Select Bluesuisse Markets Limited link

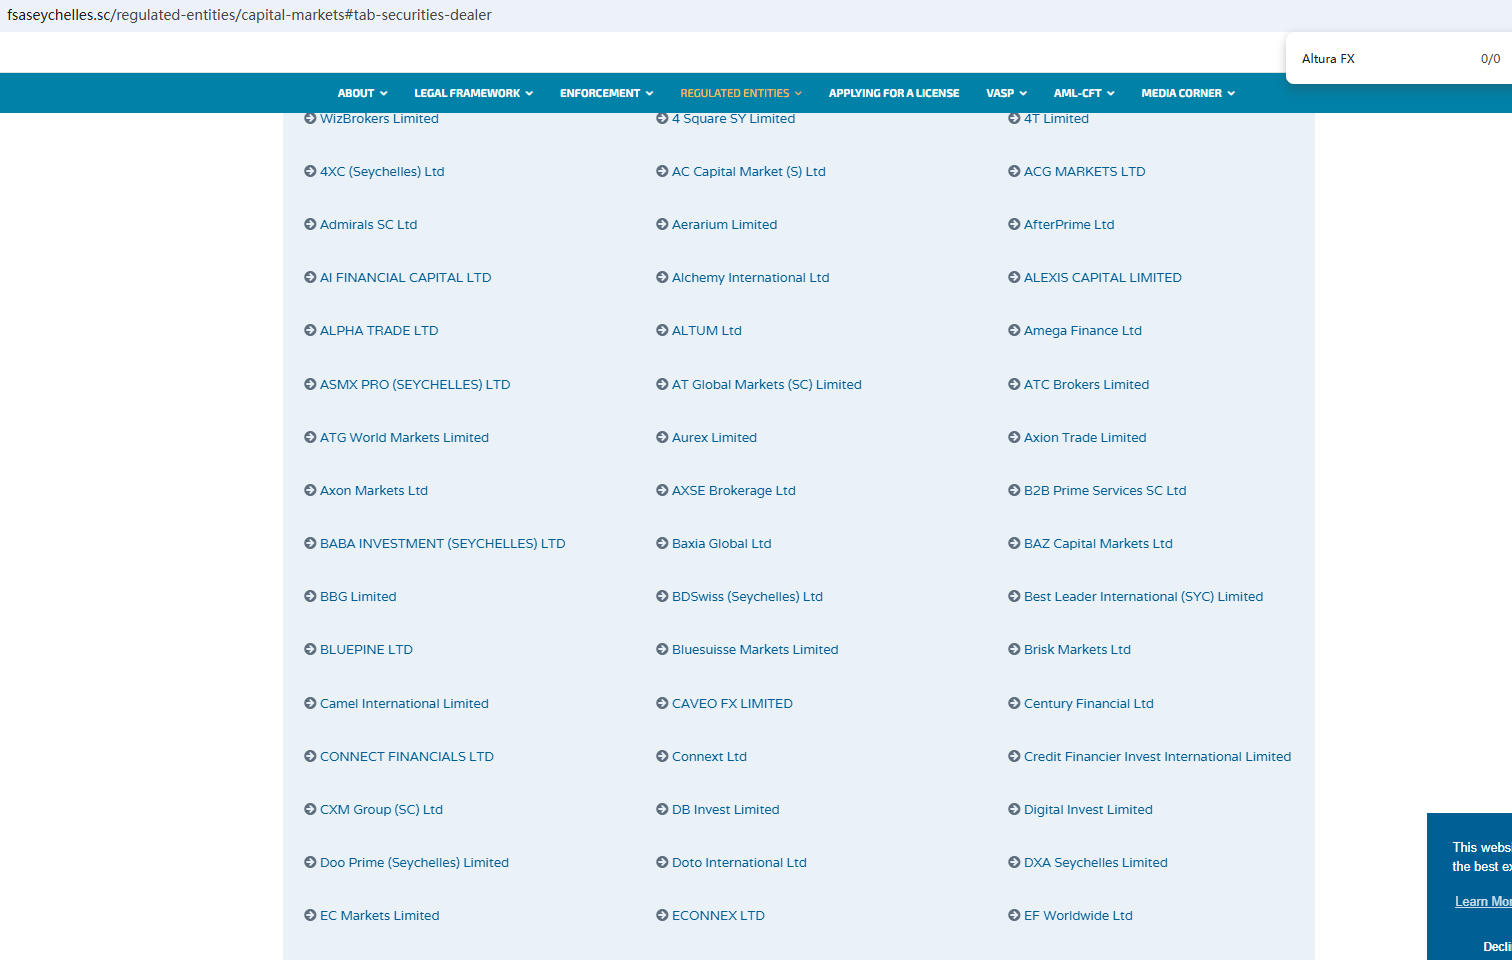pyautogui.click(x=755, y=649)
